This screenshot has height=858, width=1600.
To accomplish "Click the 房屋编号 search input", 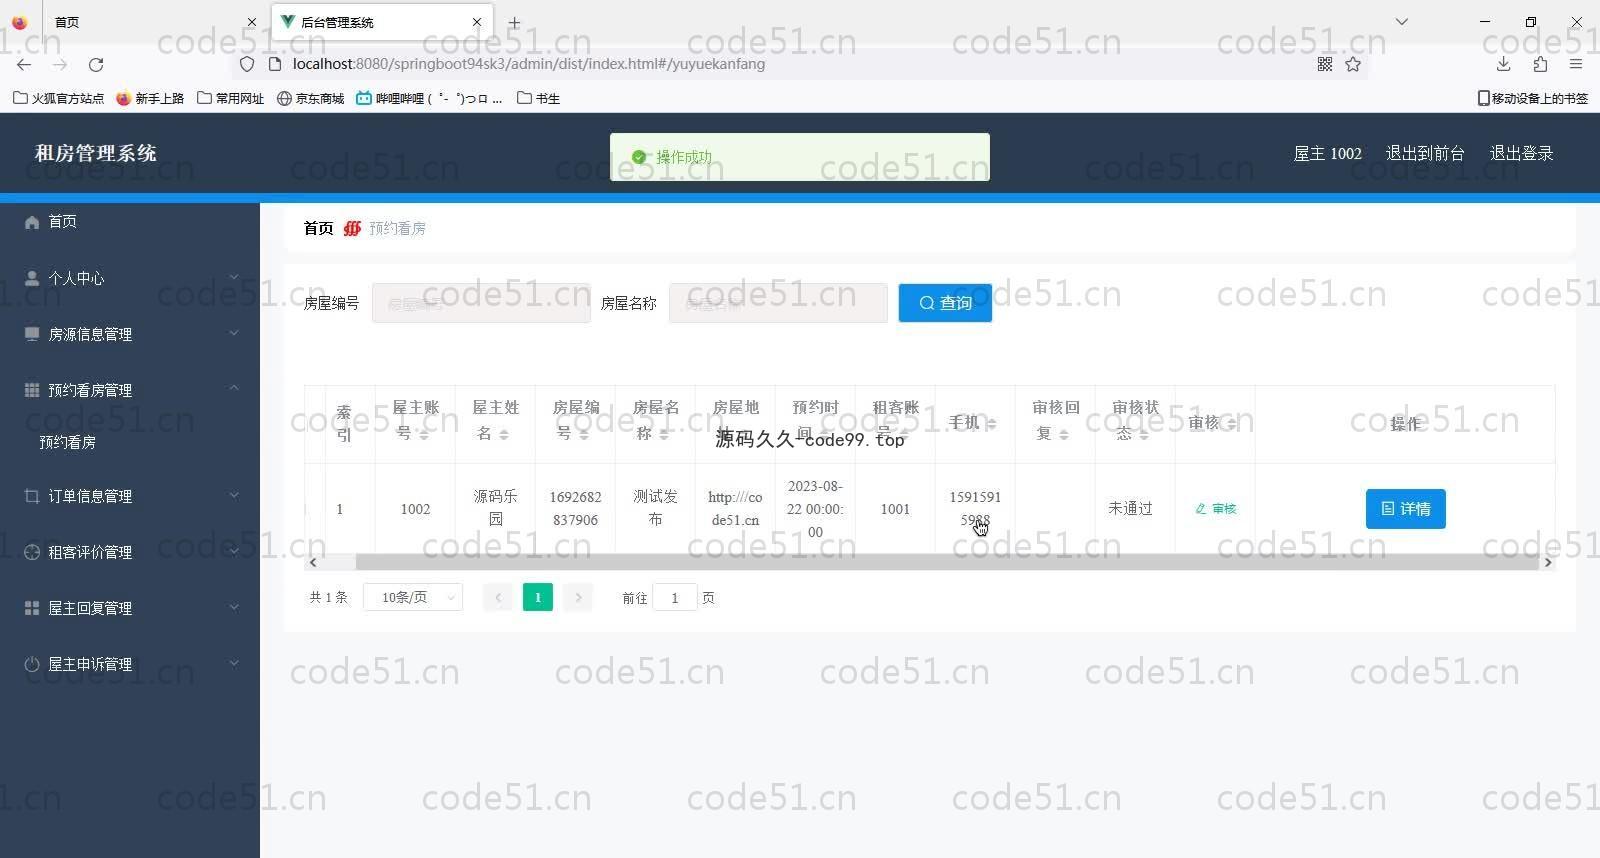I will [481, 303].
